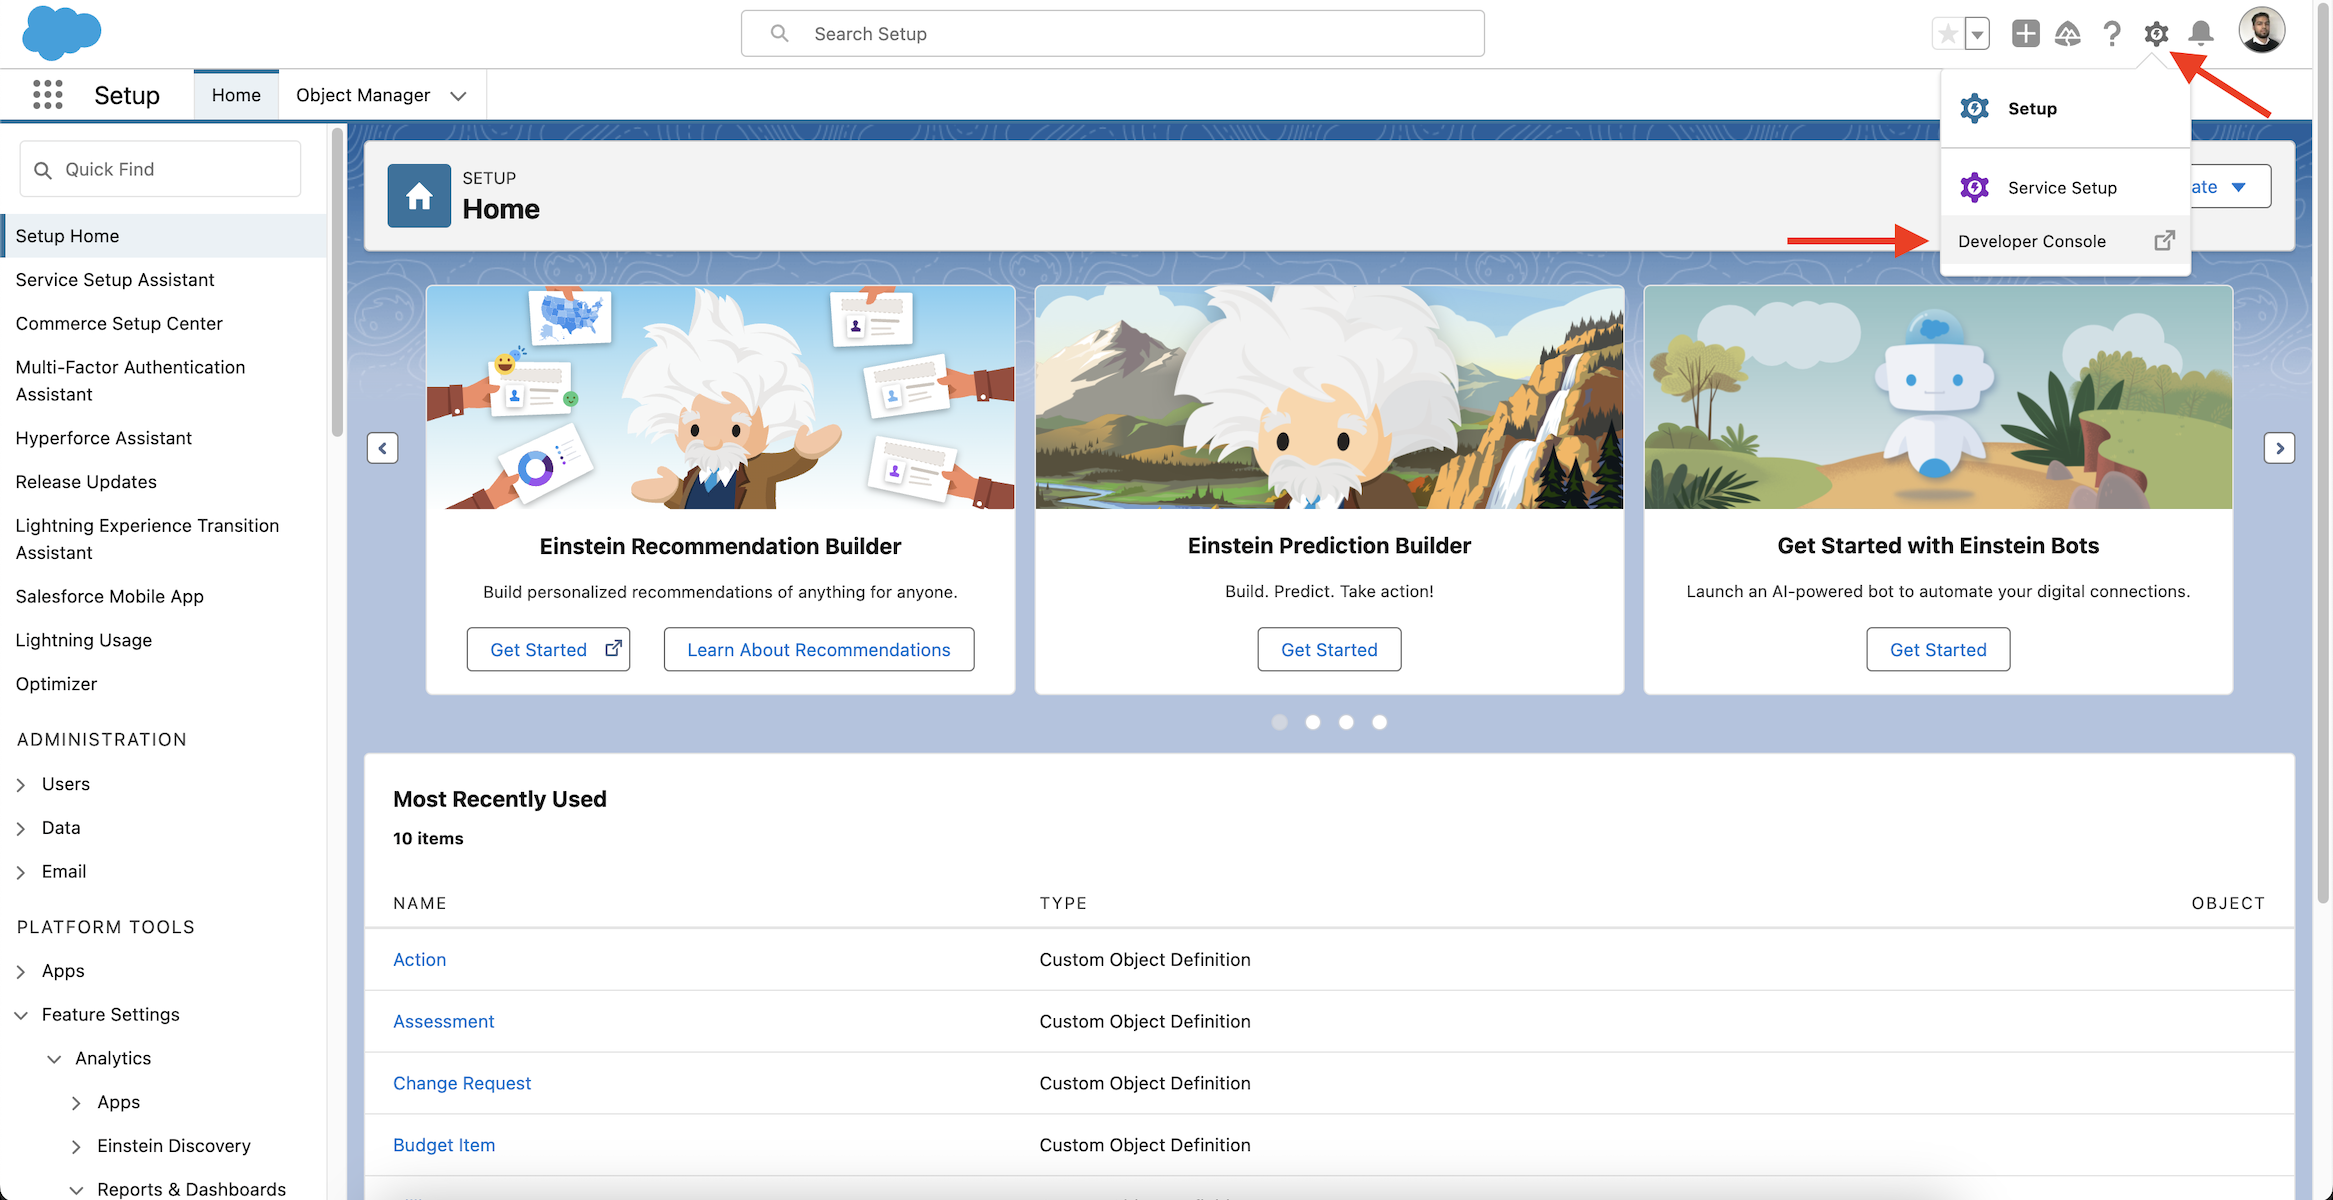Select Service Setup menu entry
This screenshot has width=2333, height=1200.
pos(2061,188)
